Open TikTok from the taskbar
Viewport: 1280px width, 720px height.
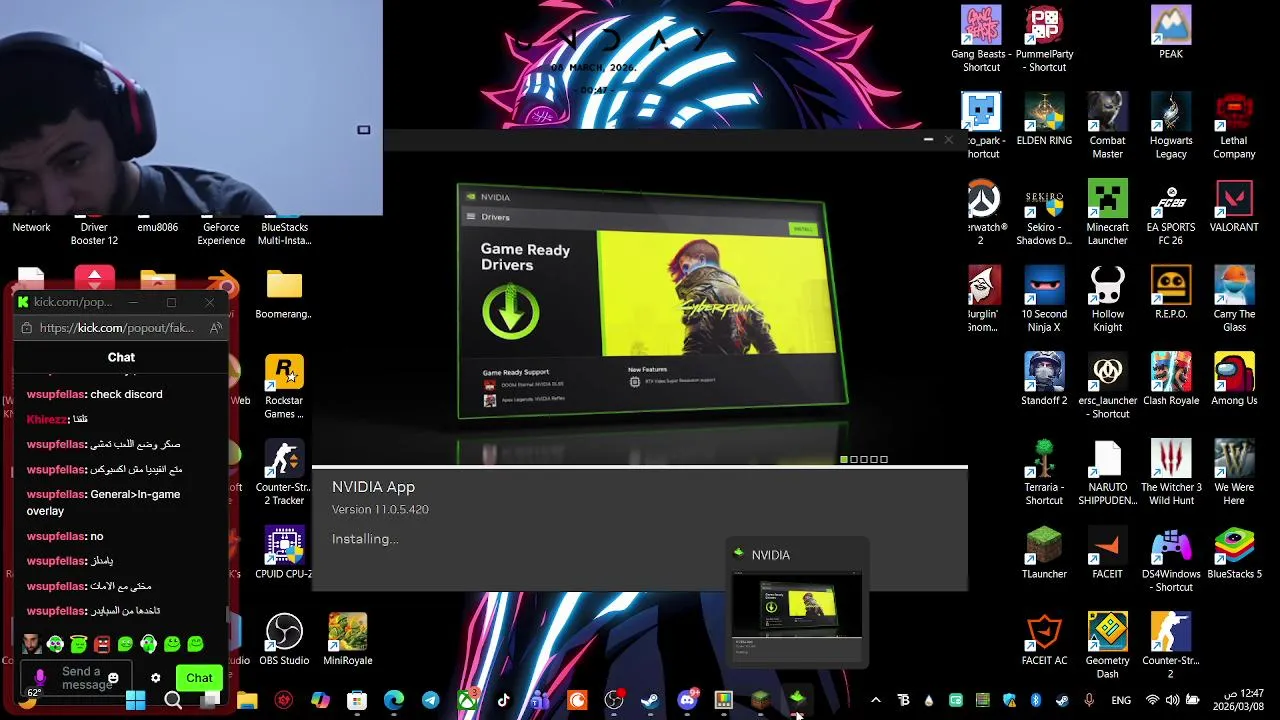[x=503, y=701]
